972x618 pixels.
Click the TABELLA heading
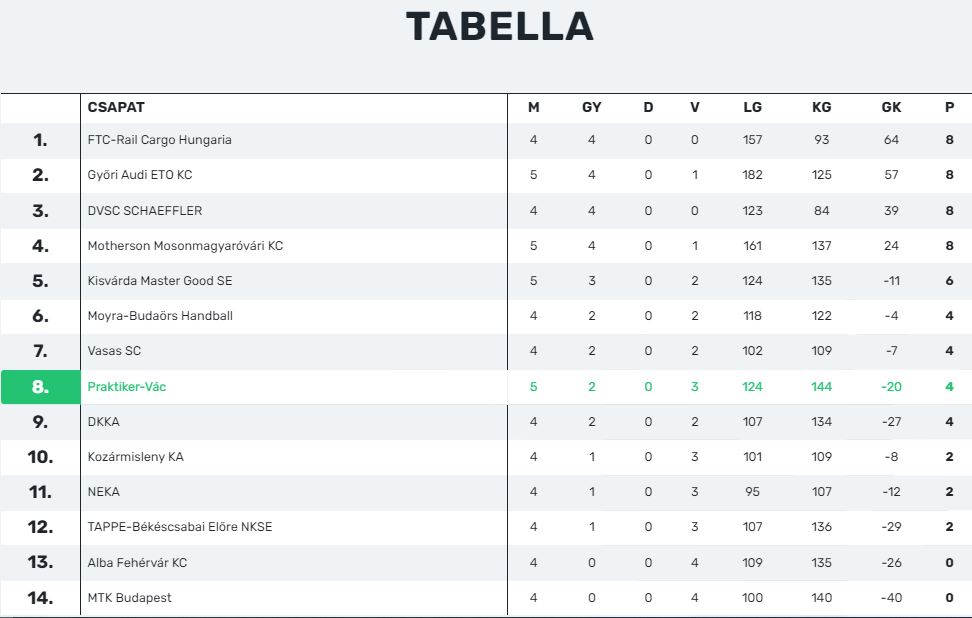pos(500,26)
